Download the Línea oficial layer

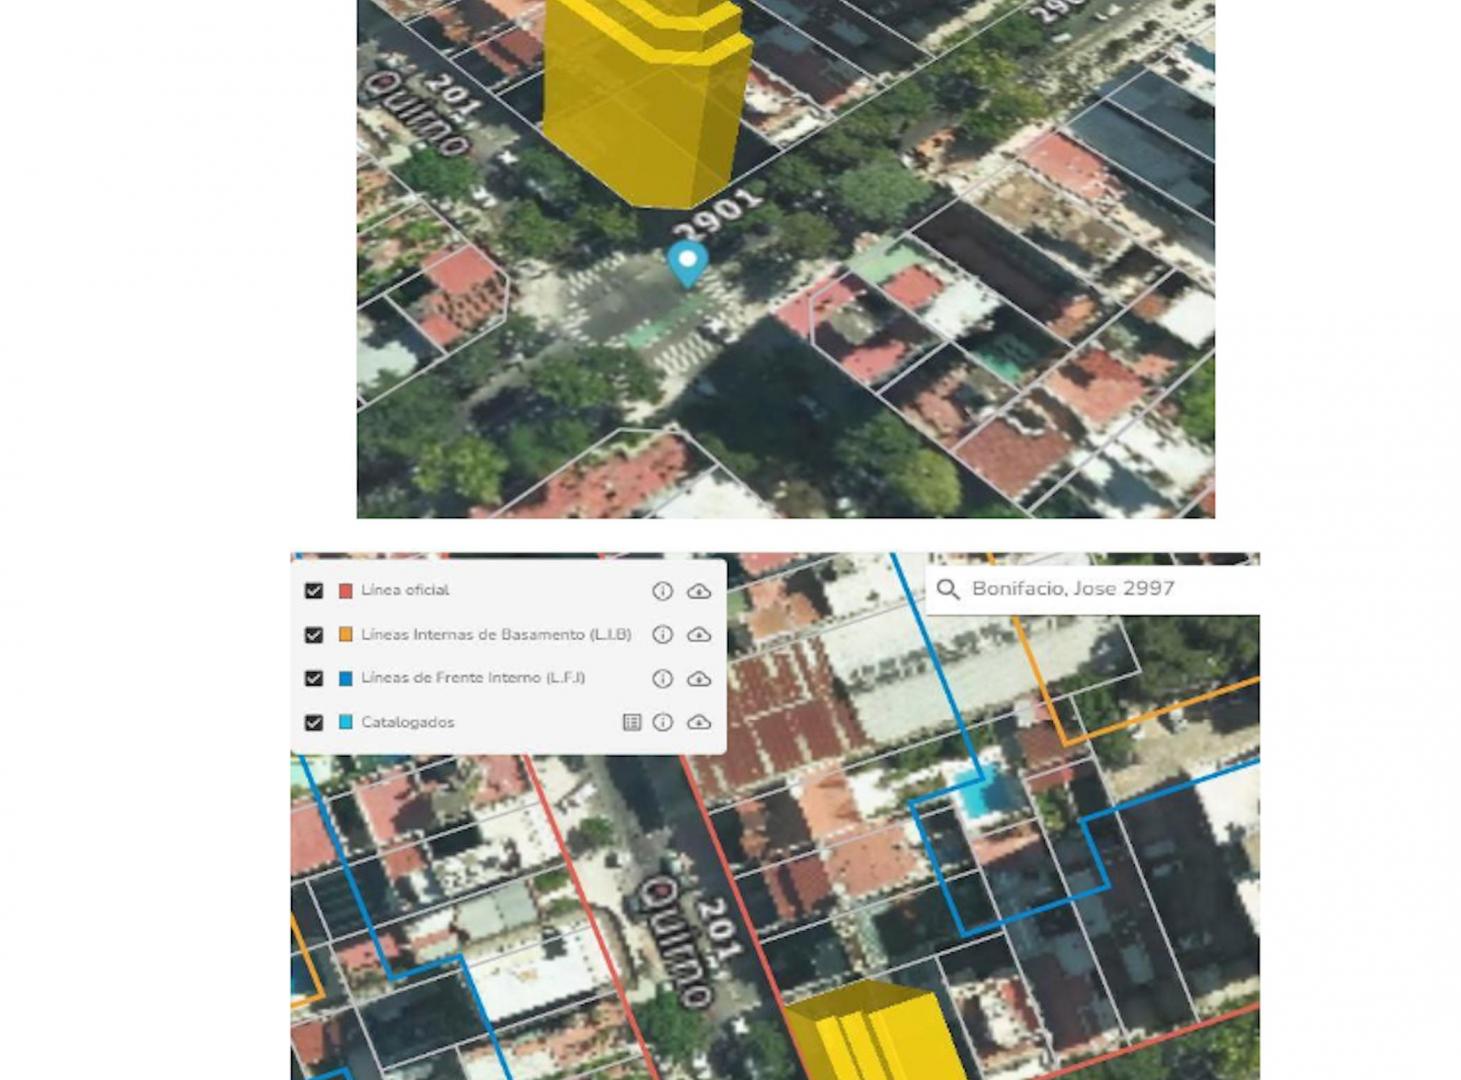click(699, 591)
